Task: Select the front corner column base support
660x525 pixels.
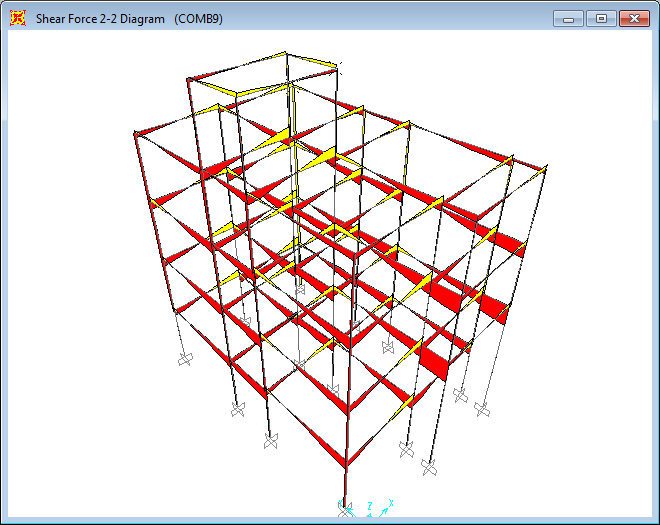Action: click(345, 510)
